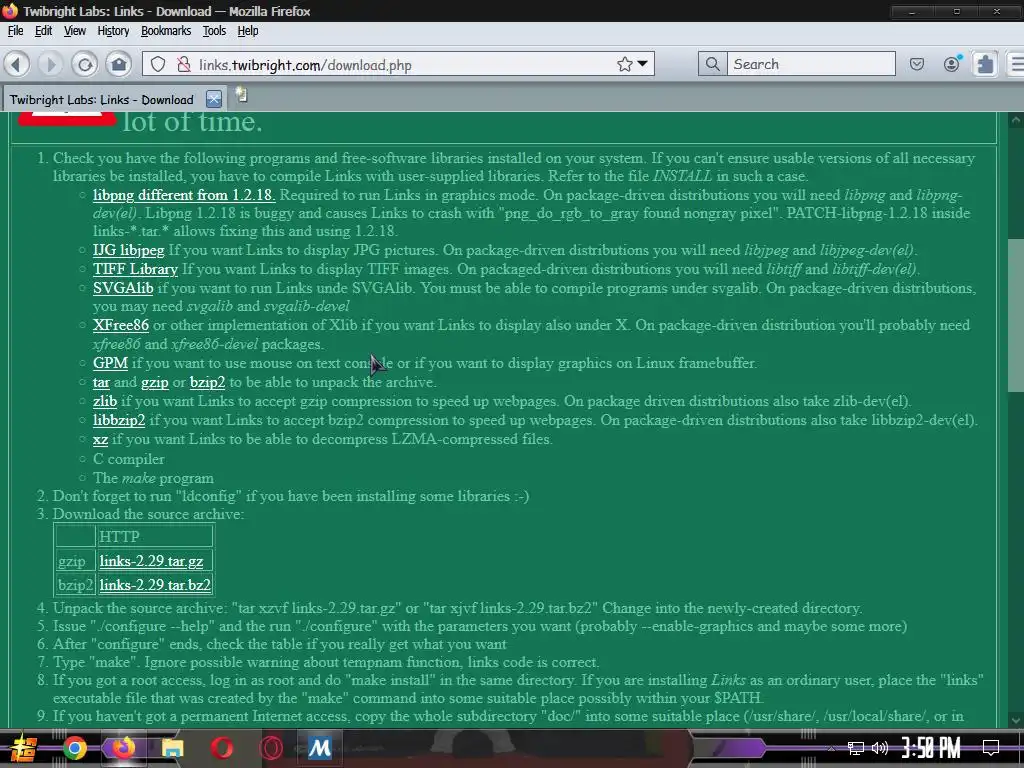Follow the xz link
This screenshot has height=768, width=1024.
(100, 440)
